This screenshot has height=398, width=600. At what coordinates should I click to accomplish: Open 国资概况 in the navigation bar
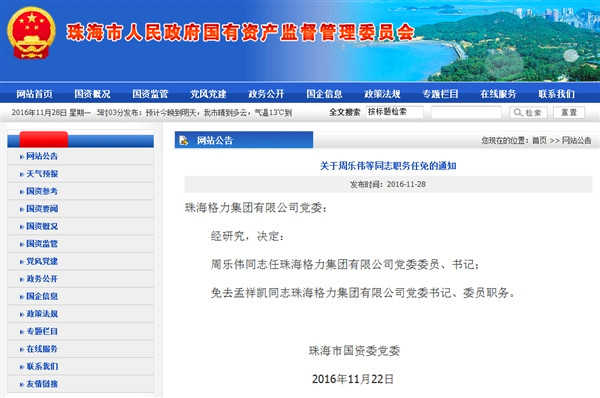pyautogui.click(x=92, y=94)
